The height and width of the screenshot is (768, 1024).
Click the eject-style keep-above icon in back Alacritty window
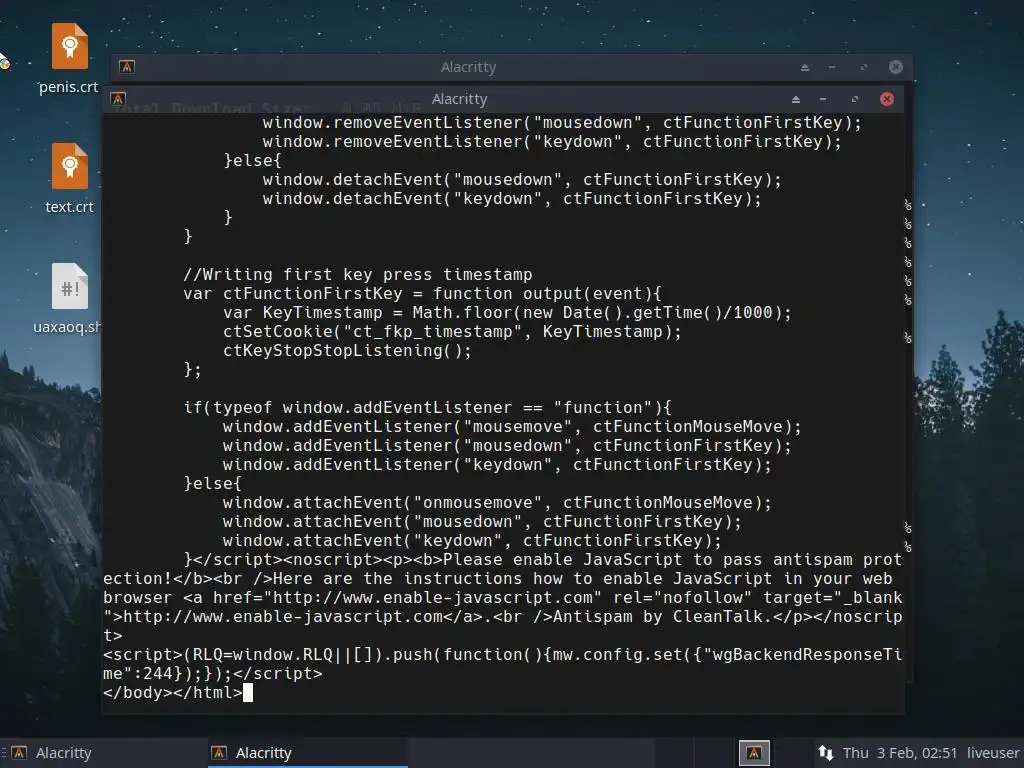point(805,67)
